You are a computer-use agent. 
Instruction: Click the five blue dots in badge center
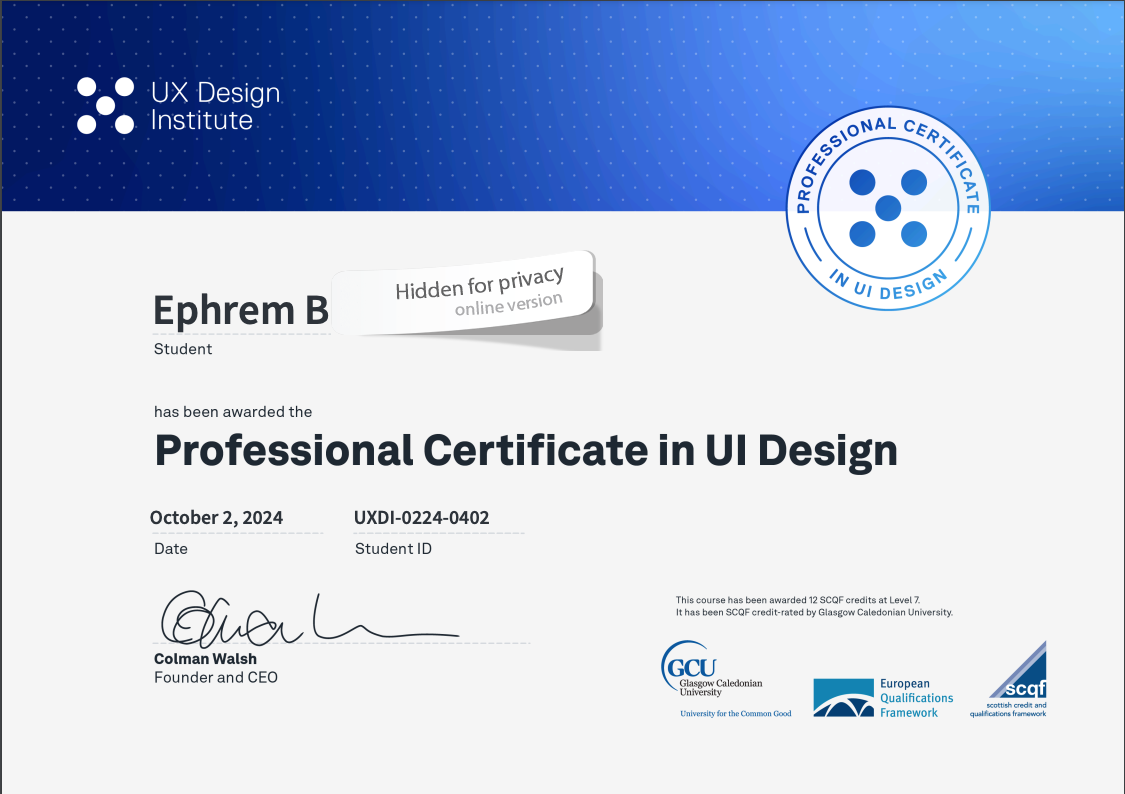coord(887,209)
